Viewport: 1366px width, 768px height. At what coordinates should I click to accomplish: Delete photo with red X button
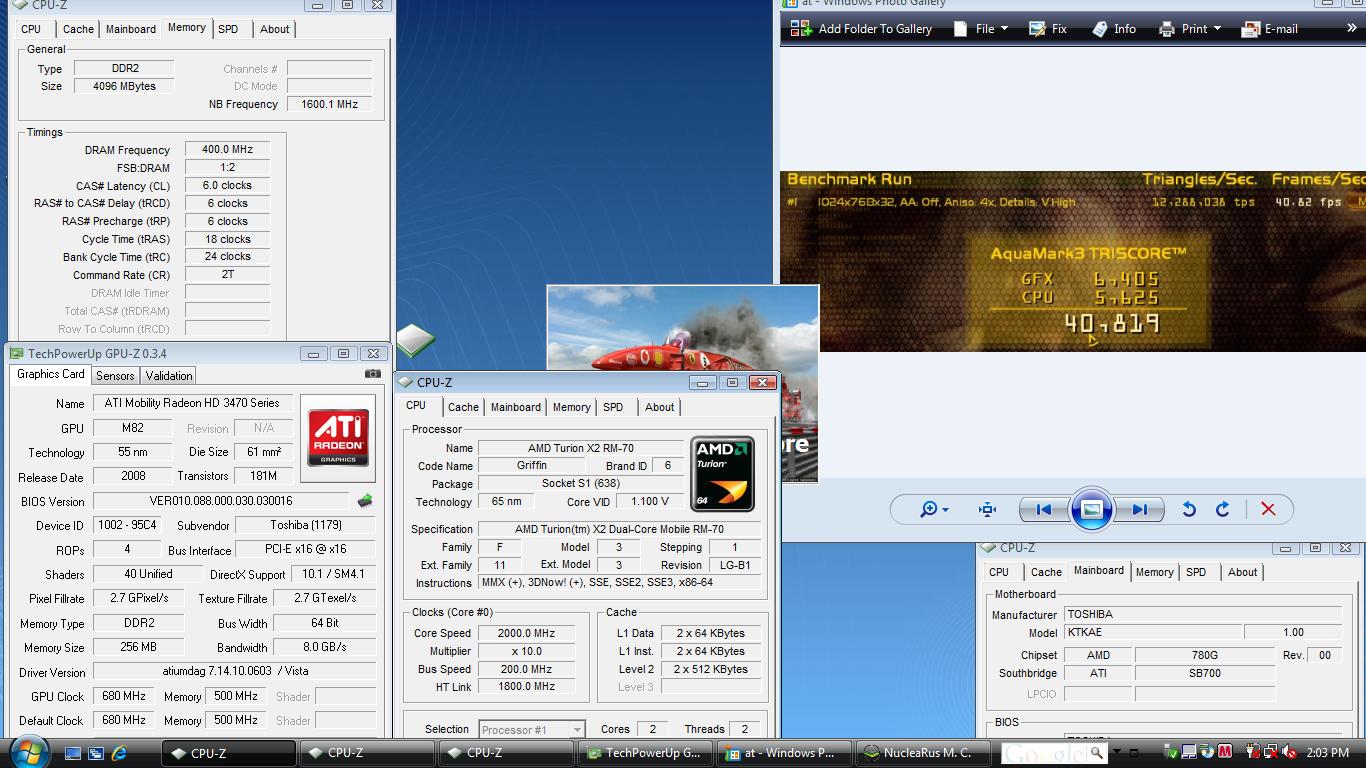pyautogui.click(x=1268, y=509)
